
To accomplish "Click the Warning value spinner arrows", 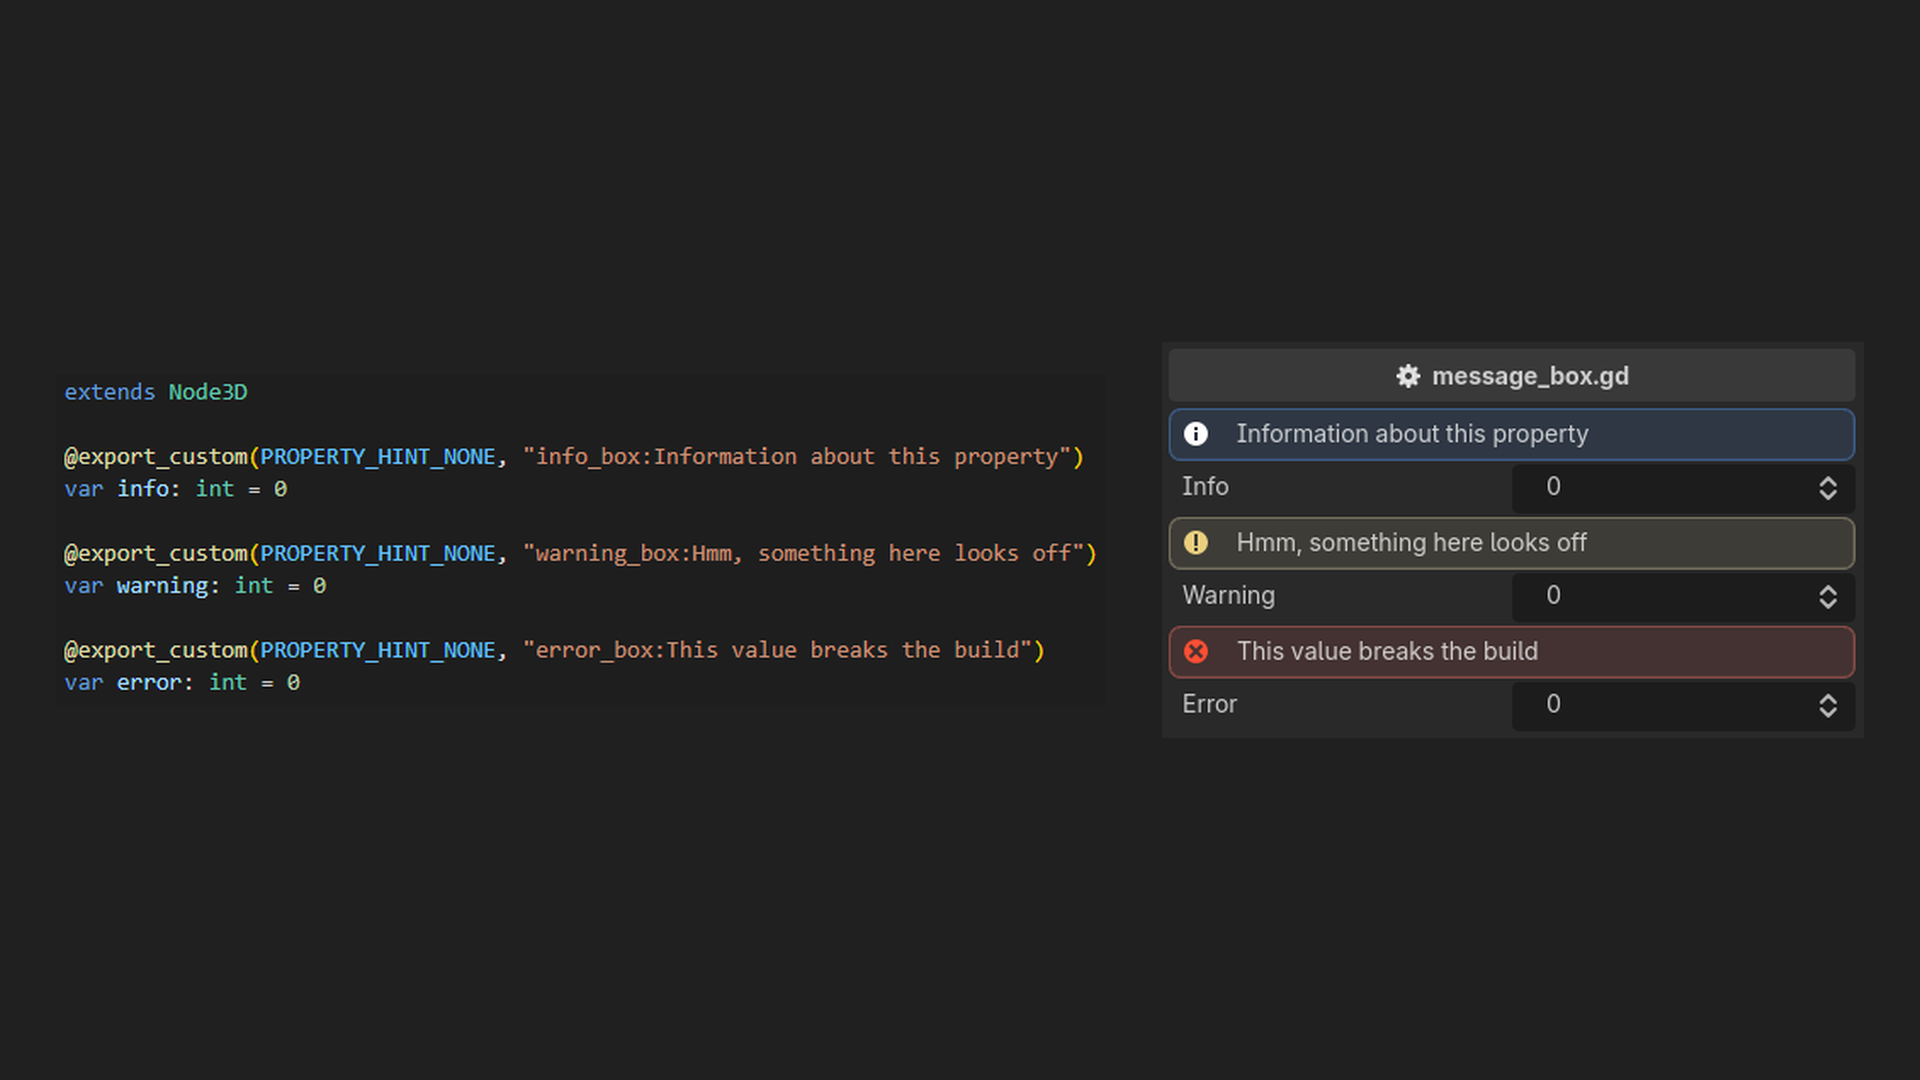I will point(1828,597).
